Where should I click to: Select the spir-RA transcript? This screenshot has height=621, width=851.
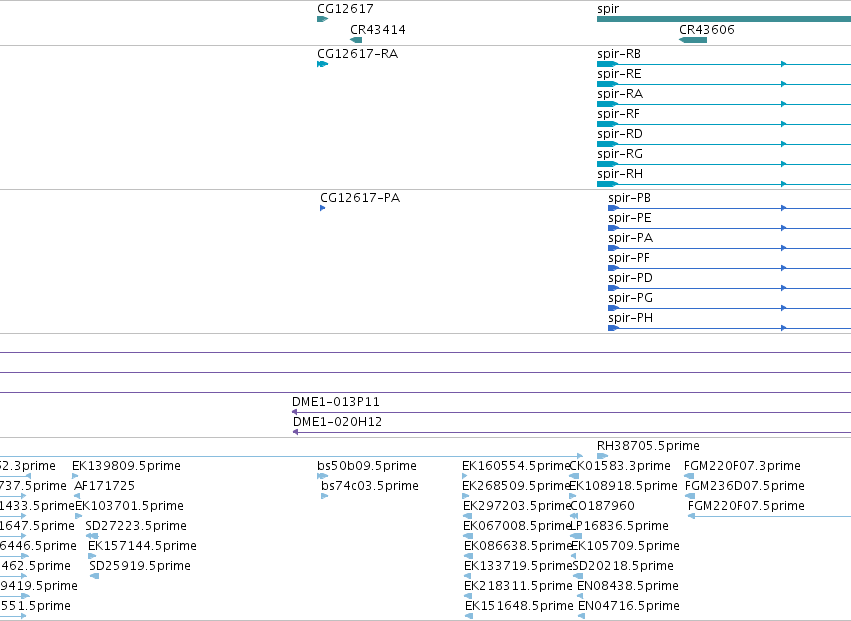(x=724, y=104)
